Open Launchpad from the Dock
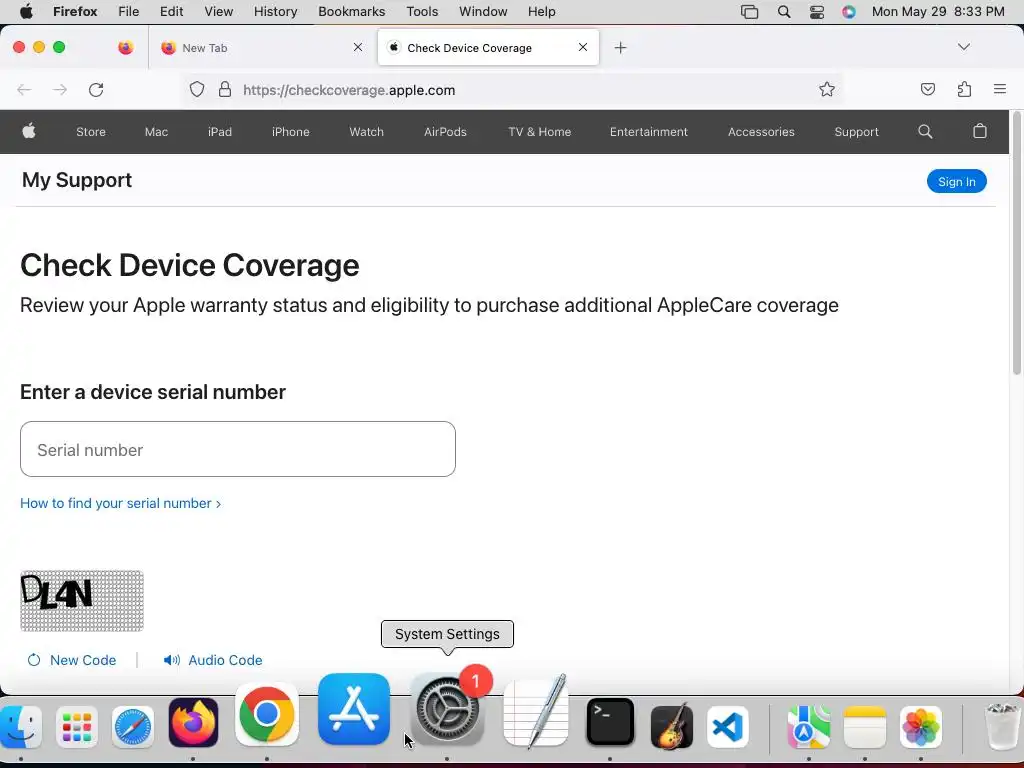1024x768 pixels. click(77, 726)
